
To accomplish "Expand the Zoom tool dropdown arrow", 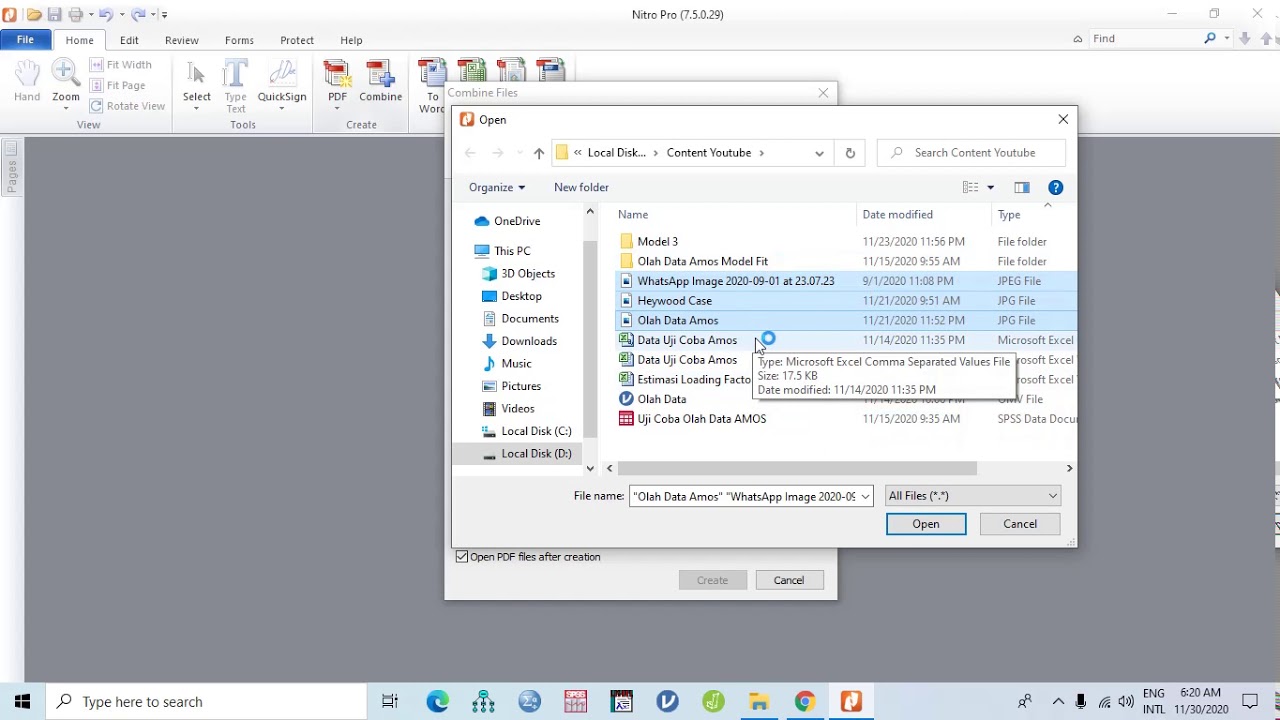I will [x=65, y=109].
